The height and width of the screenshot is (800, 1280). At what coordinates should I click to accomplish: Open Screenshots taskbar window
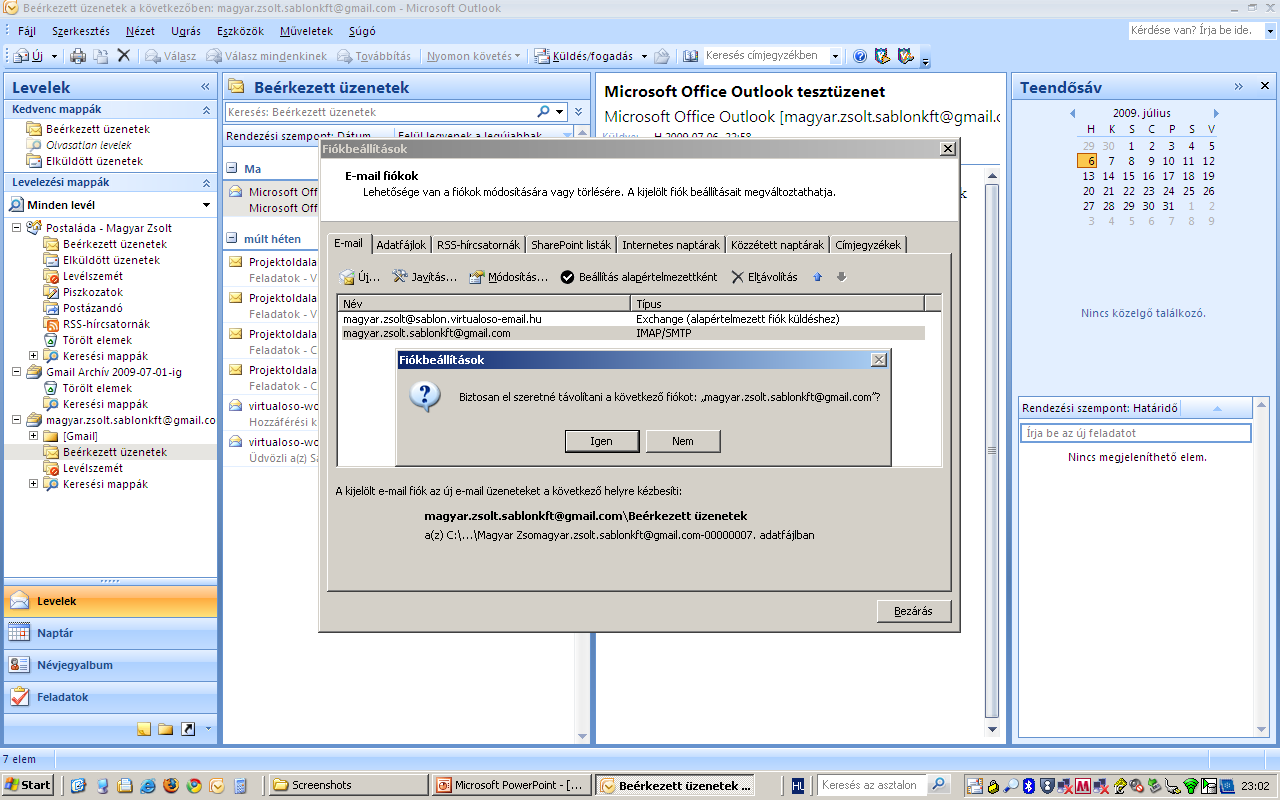(x=348, y=785)
